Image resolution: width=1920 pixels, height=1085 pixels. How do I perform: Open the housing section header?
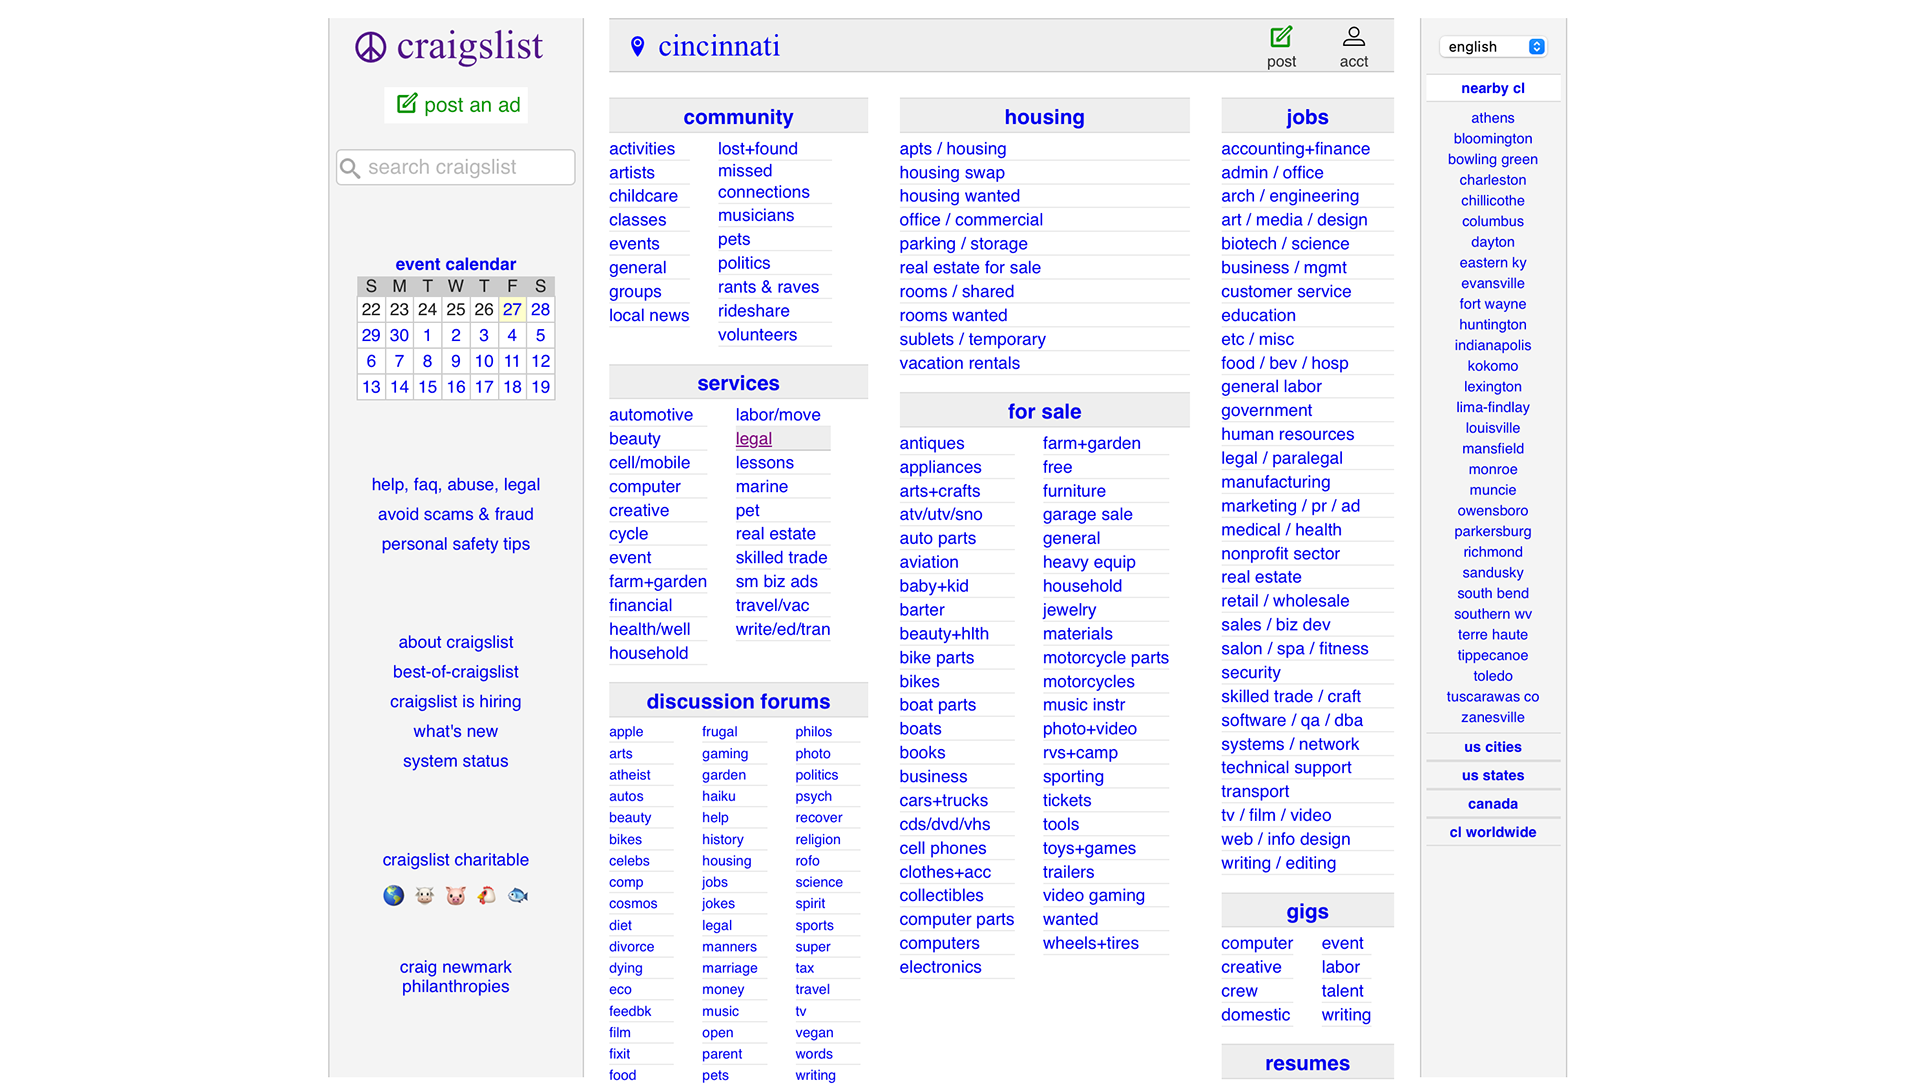click(1044, 117)
